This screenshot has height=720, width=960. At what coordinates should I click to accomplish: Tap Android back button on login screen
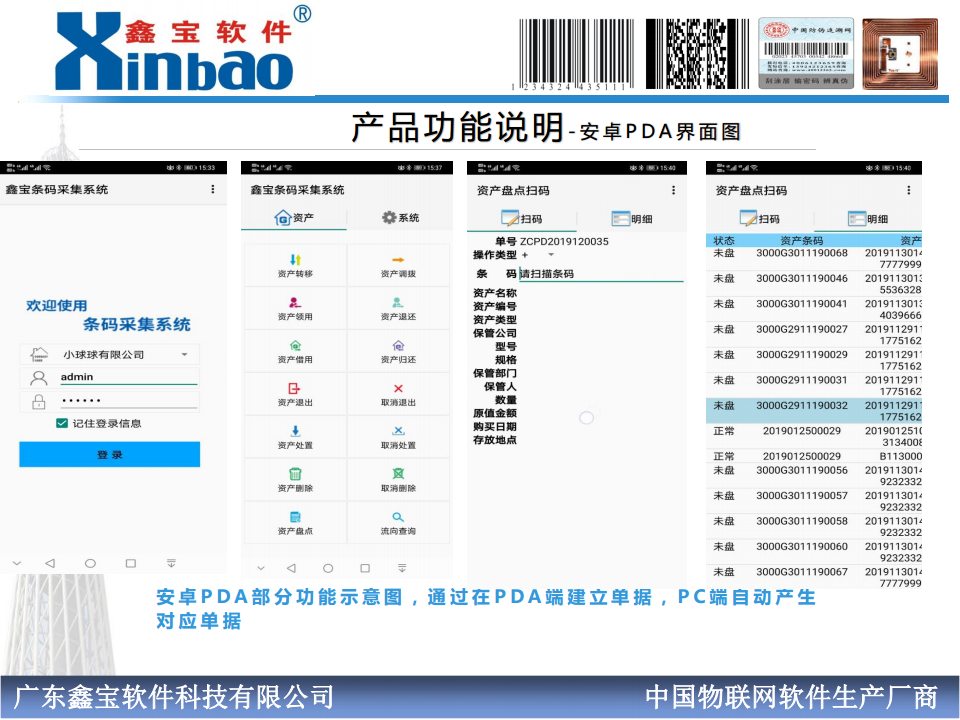[x=50, y=563]
